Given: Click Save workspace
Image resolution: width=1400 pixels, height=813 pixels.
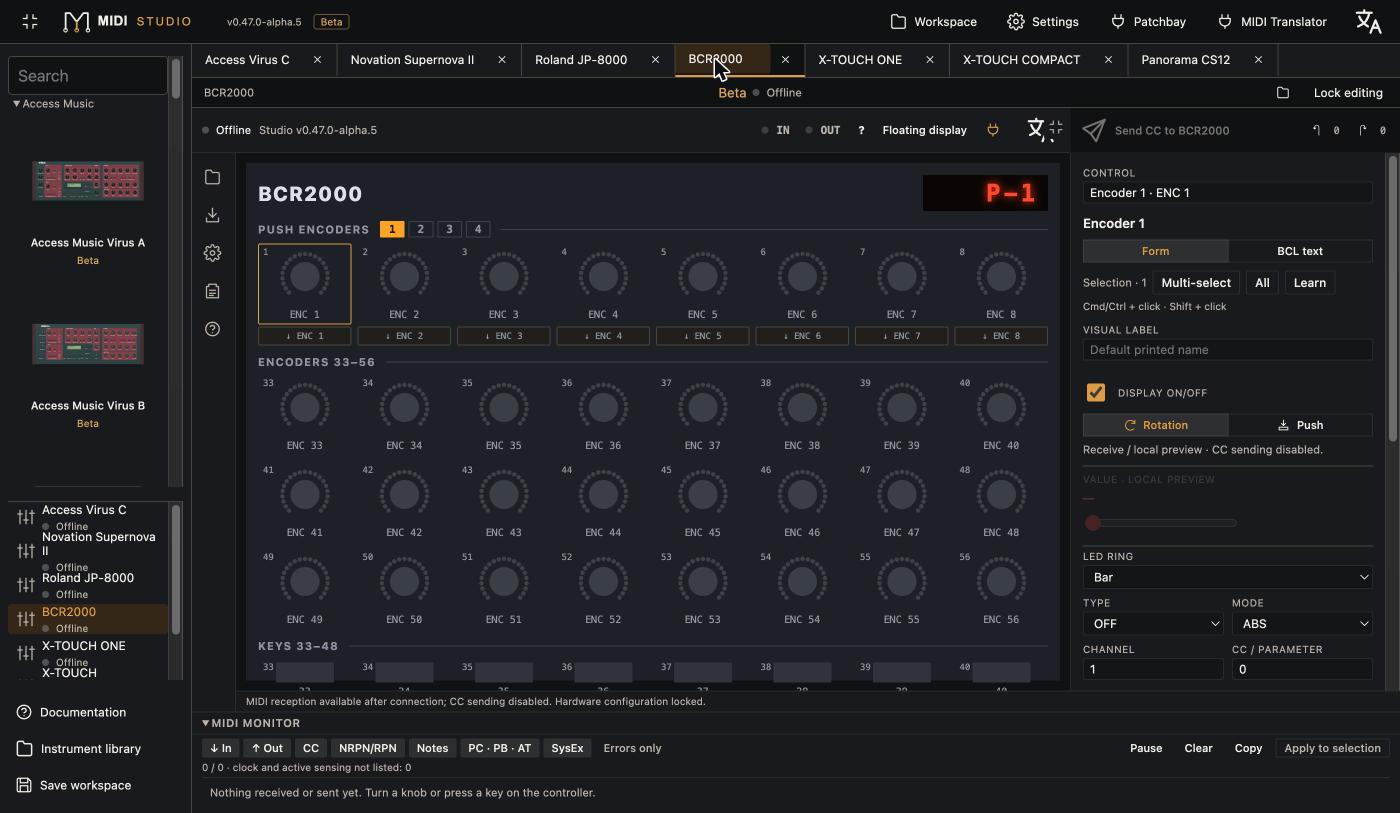Looking at the screenshot, I should pyautogui.click(x=75, y=785).
